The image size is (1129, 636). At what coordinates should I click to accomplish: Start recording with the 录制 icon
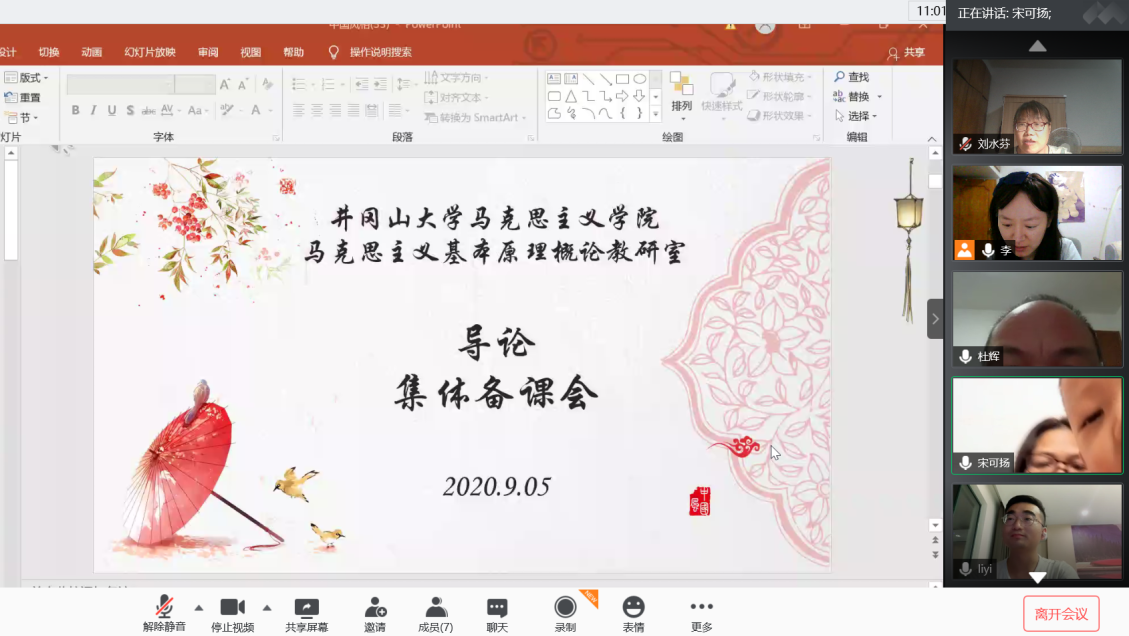coord(565,607)
